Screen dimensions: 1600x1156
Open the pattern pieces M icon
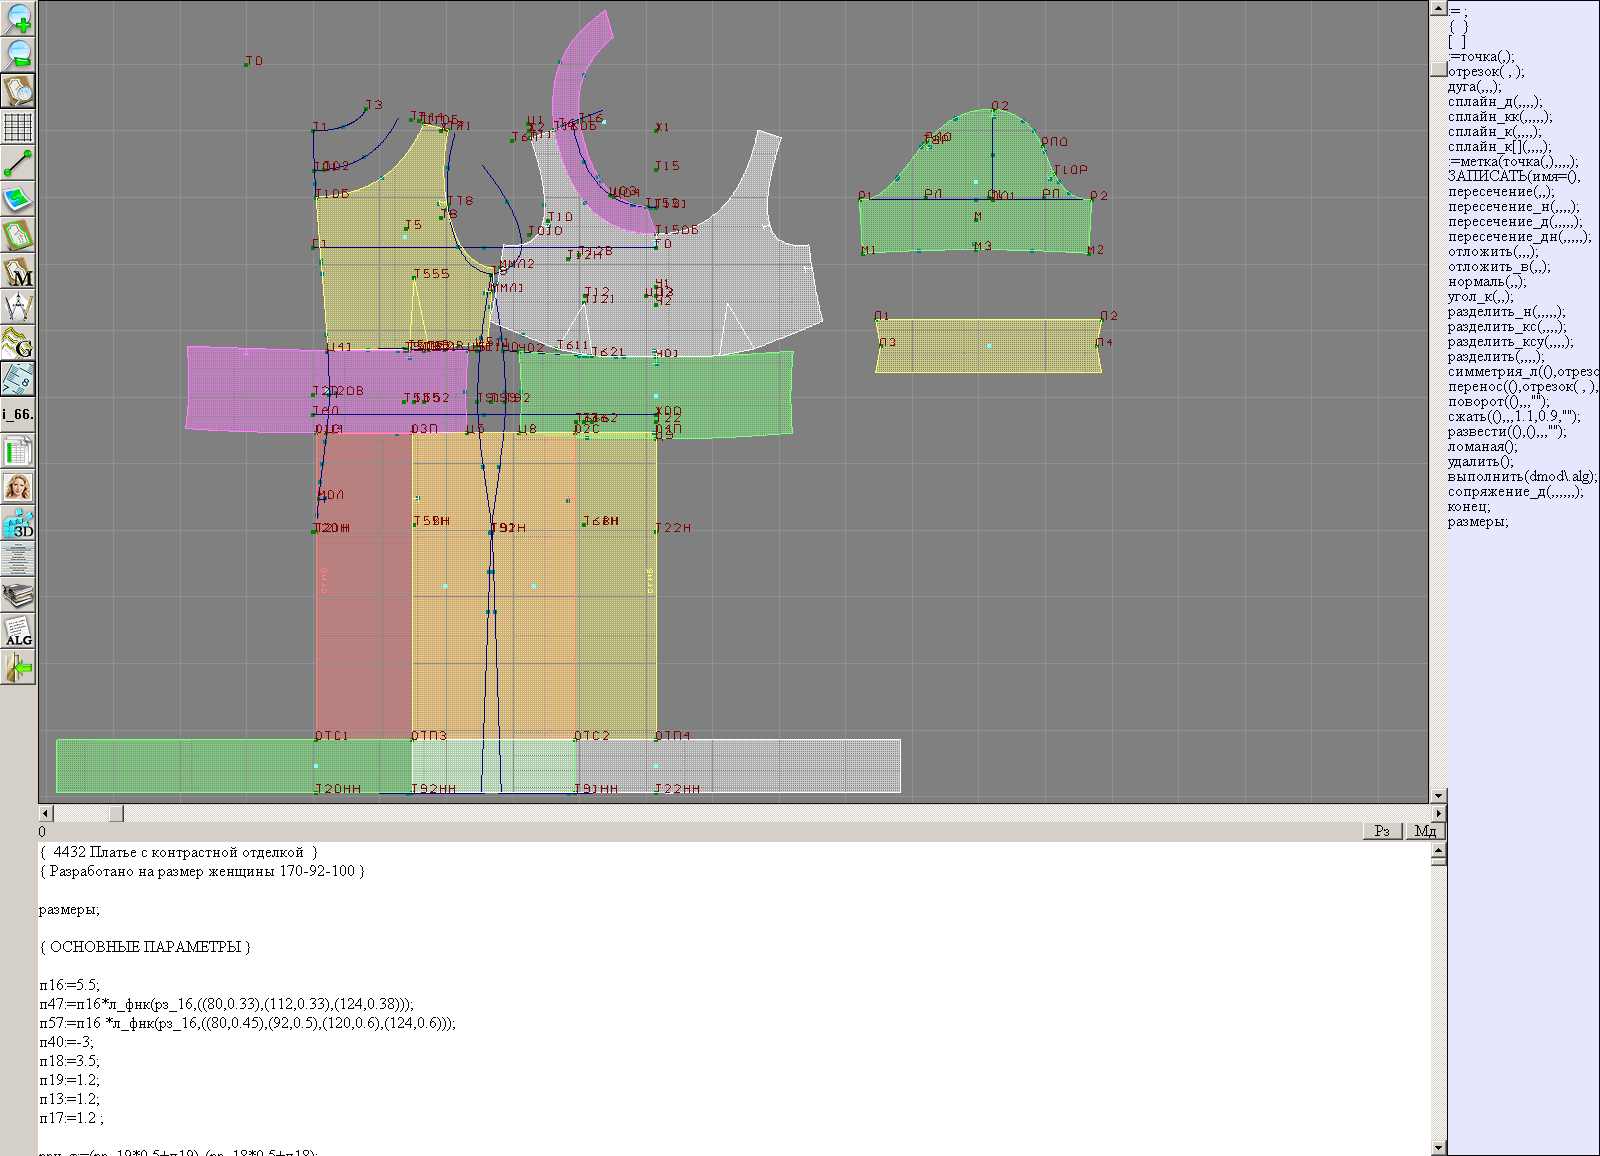point(18,272)
